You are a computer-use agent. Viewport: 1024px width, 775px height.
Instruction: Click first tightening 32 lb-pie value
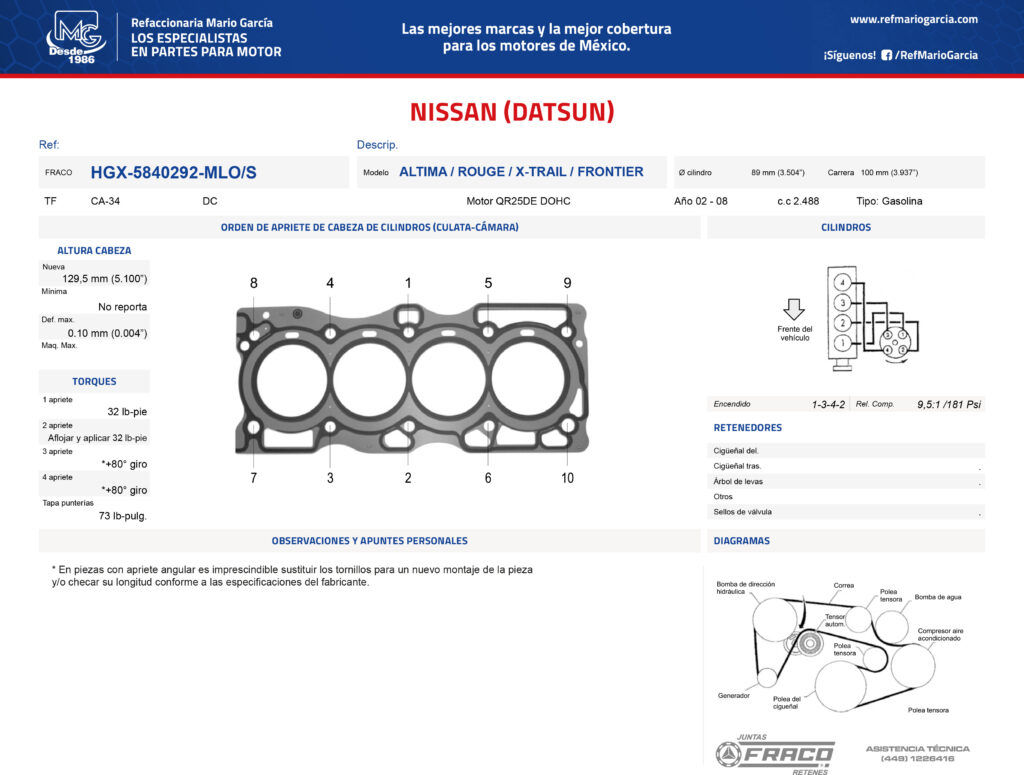127,412
